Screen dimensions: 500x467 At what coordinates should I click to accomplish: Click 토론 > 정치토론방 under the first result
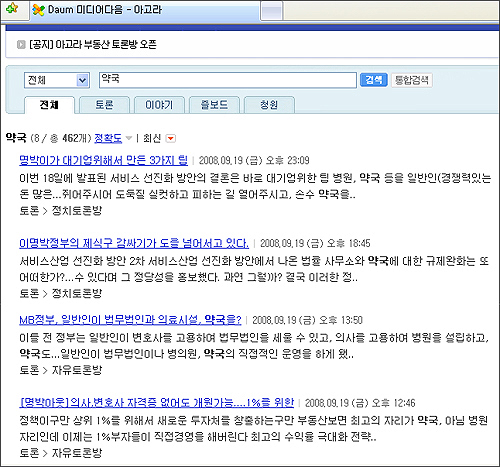click(x=61, y=211)
